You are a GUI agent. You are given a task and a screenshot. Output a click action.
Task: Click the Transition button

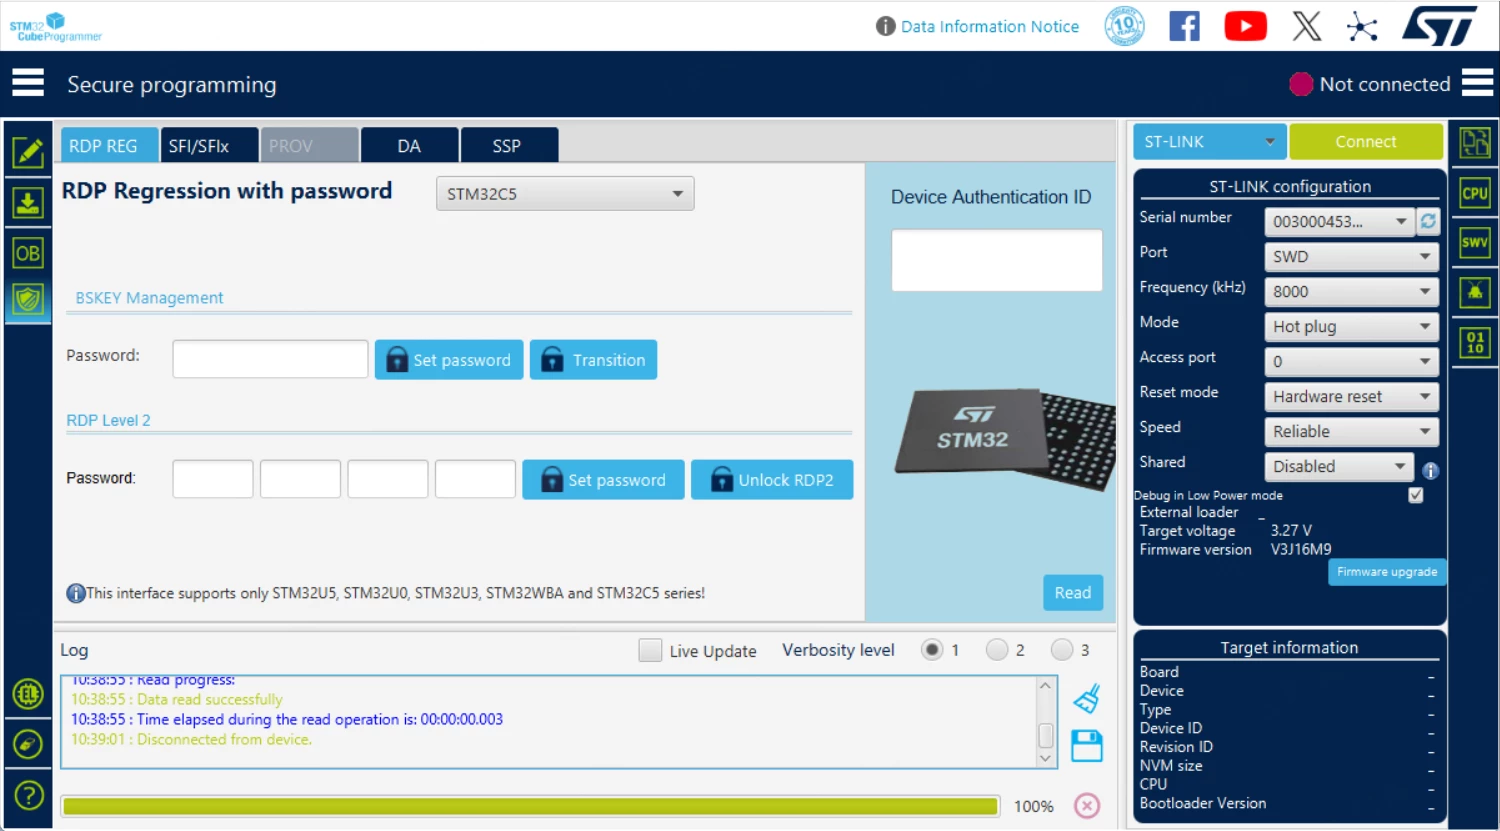click(593, 360)
